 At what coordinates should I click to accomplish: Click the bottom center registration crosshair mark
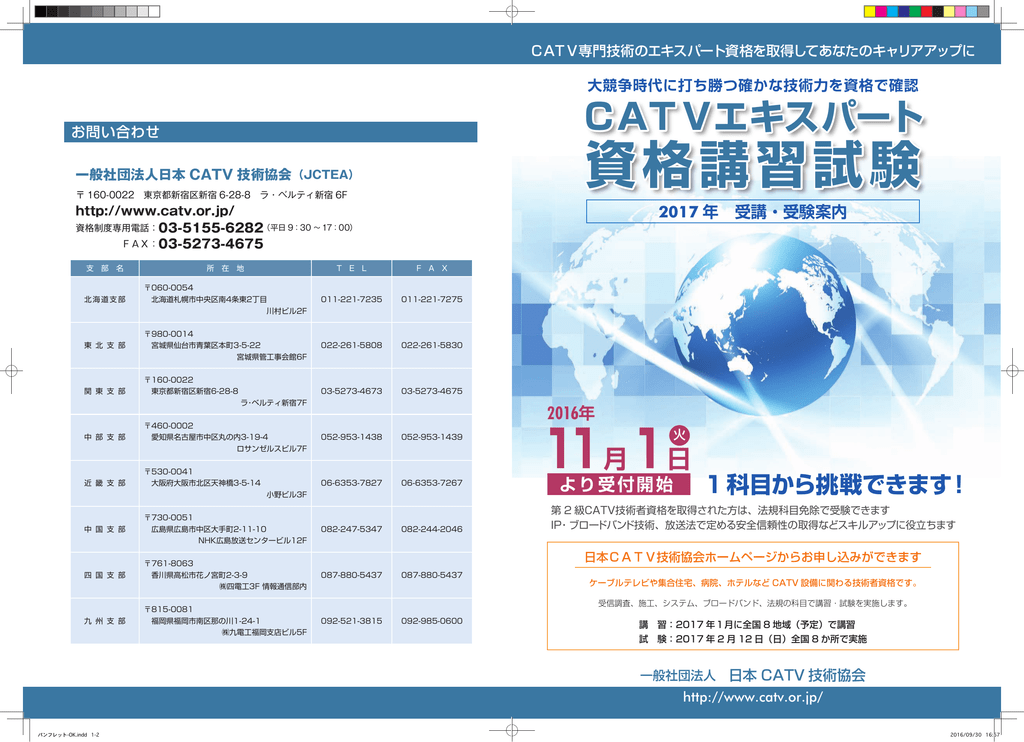512,730
